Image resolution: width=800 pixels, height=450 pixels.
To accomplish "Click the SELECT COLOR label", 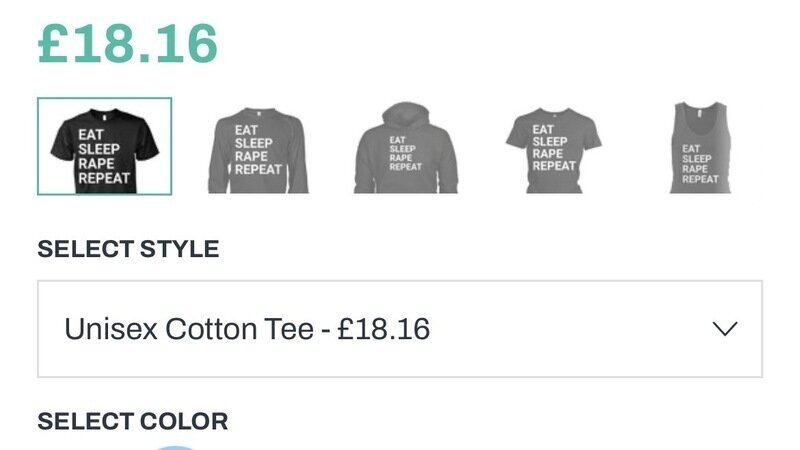I will pos(132,421).
